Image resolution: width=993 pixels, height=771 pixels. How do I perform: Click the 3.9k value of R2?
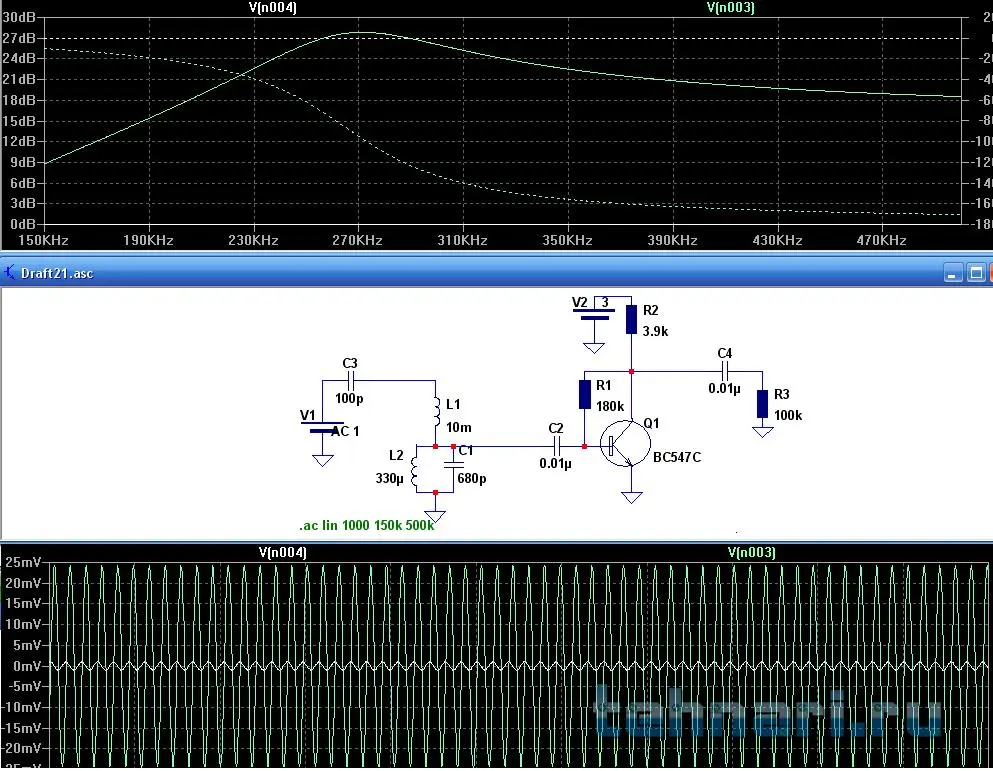click(655, 331)
